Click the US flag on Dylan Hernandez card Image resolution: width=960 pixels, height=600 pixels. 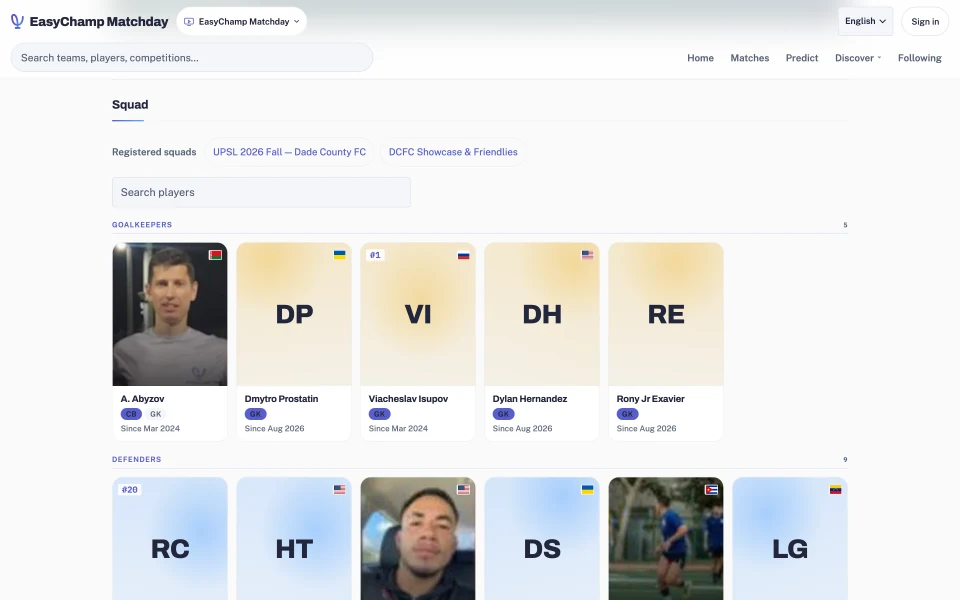tap(587, 255)
